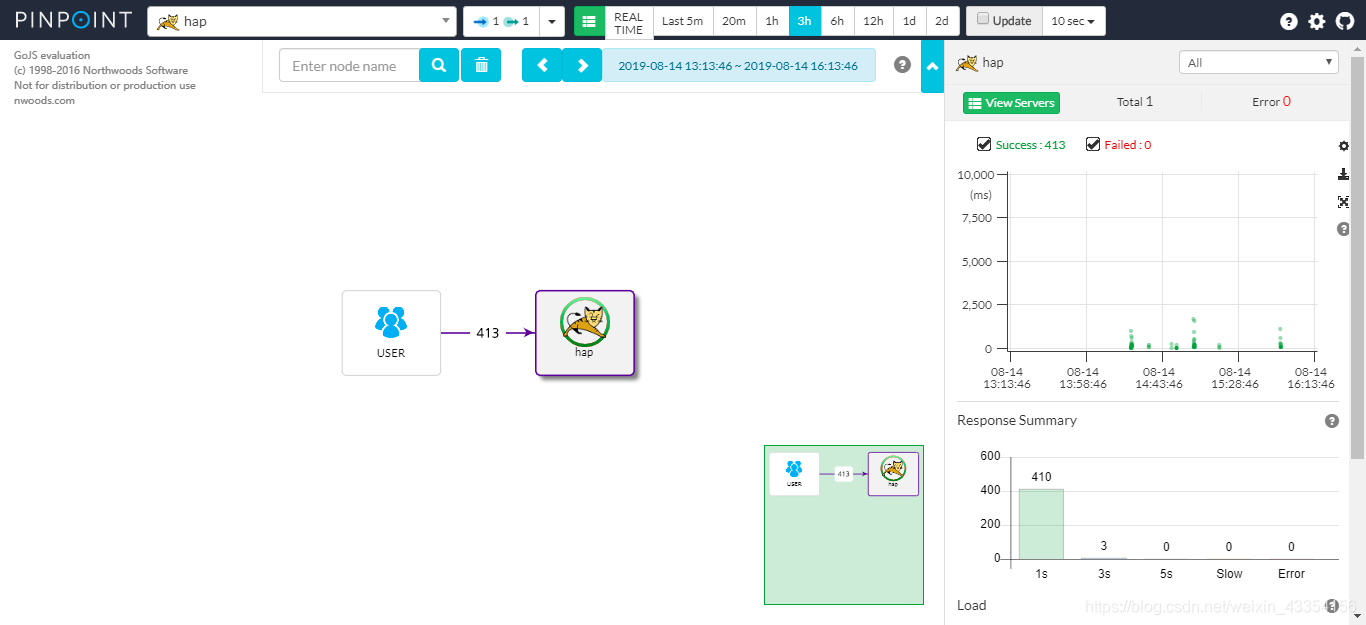
Task: Click the date range 2019-08-14 display
Action: [x=738, y=66]
